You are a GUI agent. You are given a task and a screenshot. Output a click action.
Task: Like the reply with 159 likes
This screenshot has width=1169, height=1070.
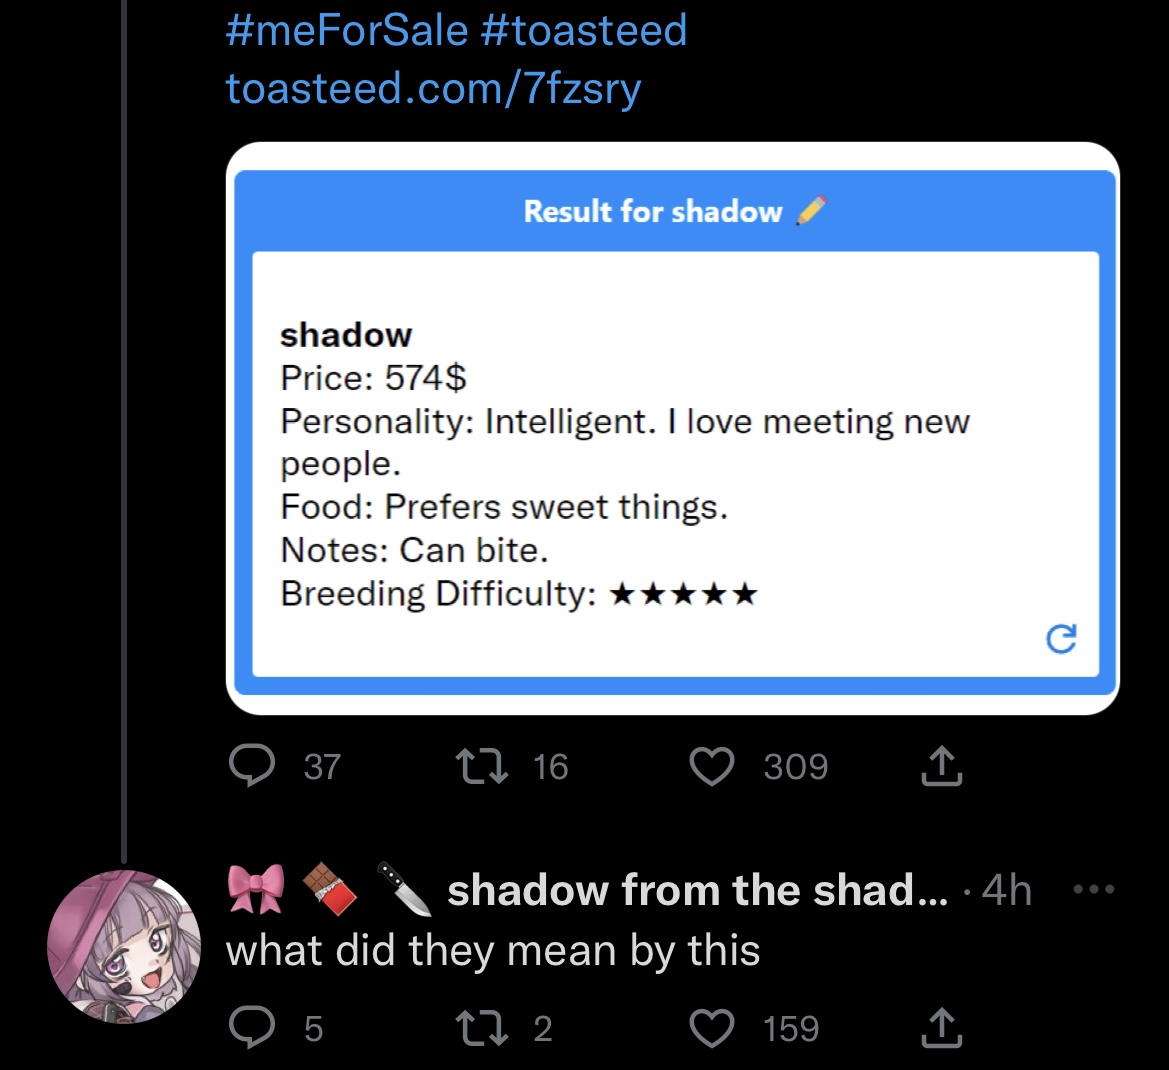(712, 1028)
